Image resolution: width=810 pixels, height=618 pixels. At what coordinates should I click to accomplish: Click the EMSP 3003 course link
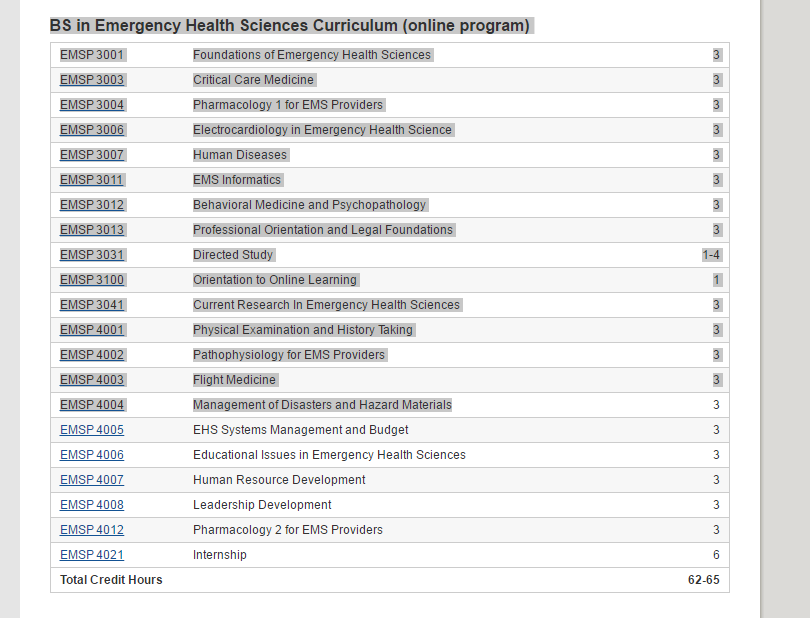coord(92,80)
